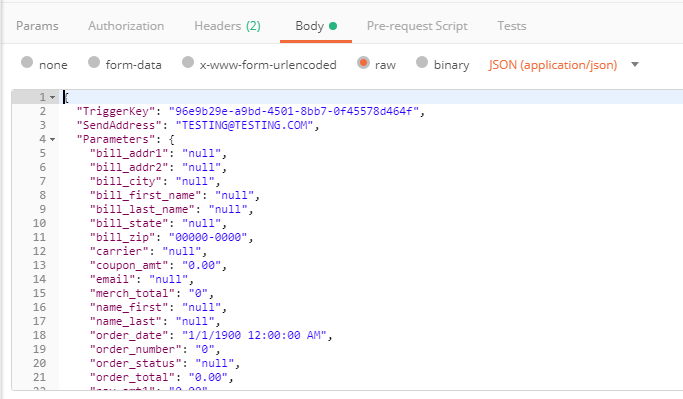Viewport: 683px width, 399px height.
Task: Collapse the root object fold arrow on line 1
Action: click(x=52, y=97)
